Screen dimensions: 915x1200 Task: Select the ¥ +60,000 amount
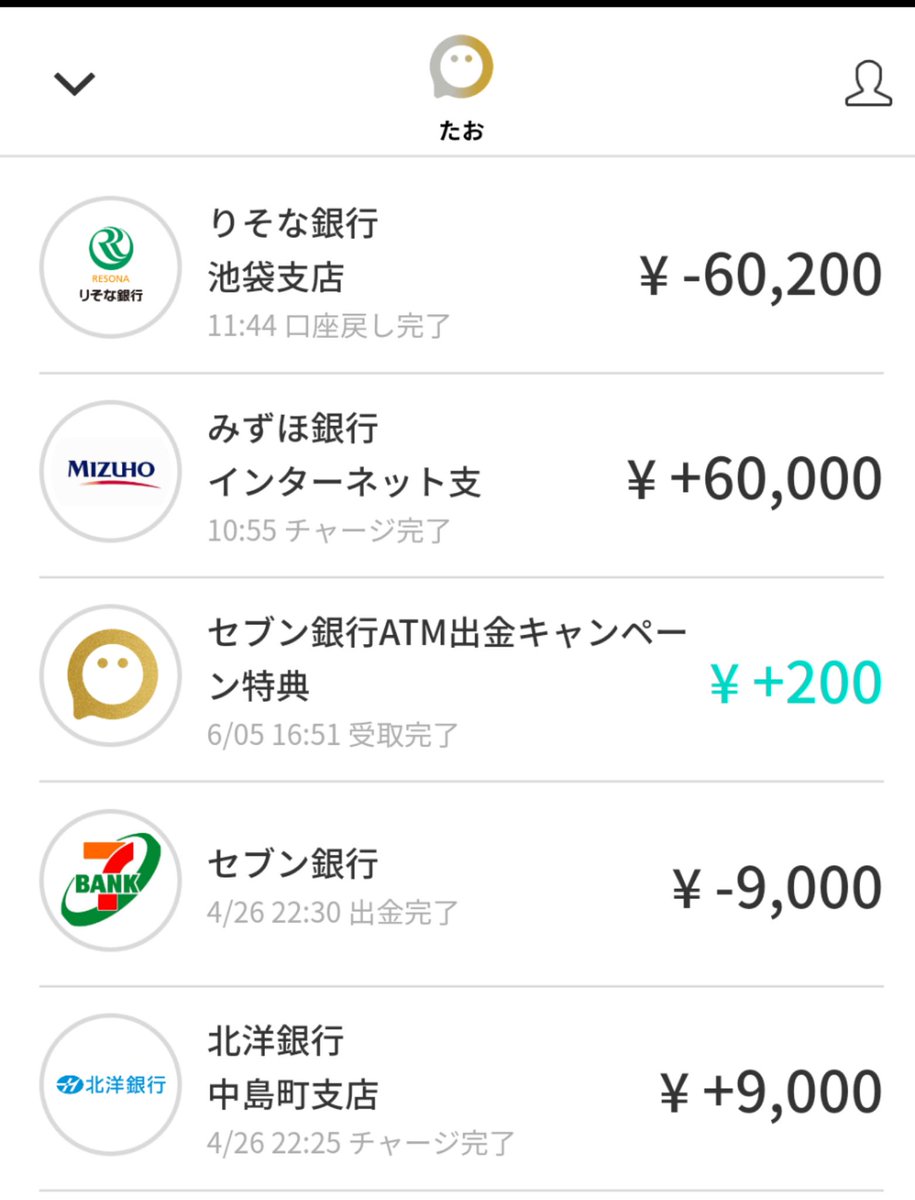755,480
